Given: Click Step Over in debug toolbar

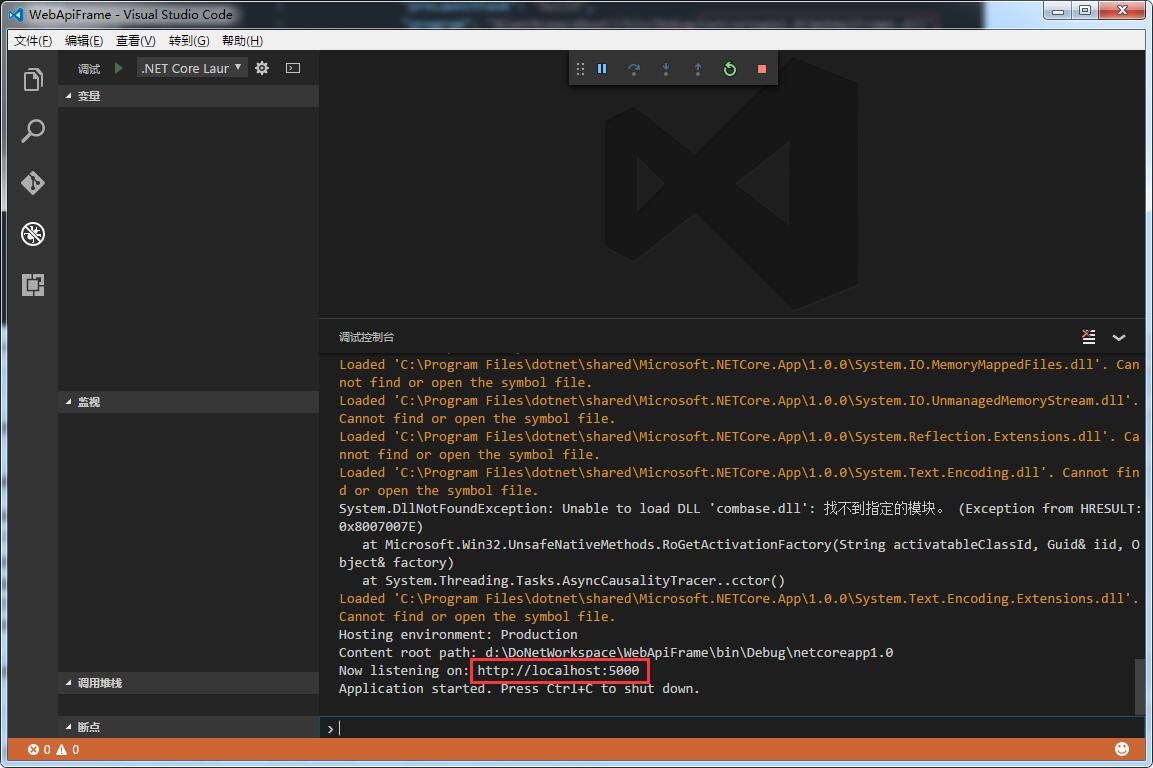Looking at the screenshot, I should [x=634, y=68].
